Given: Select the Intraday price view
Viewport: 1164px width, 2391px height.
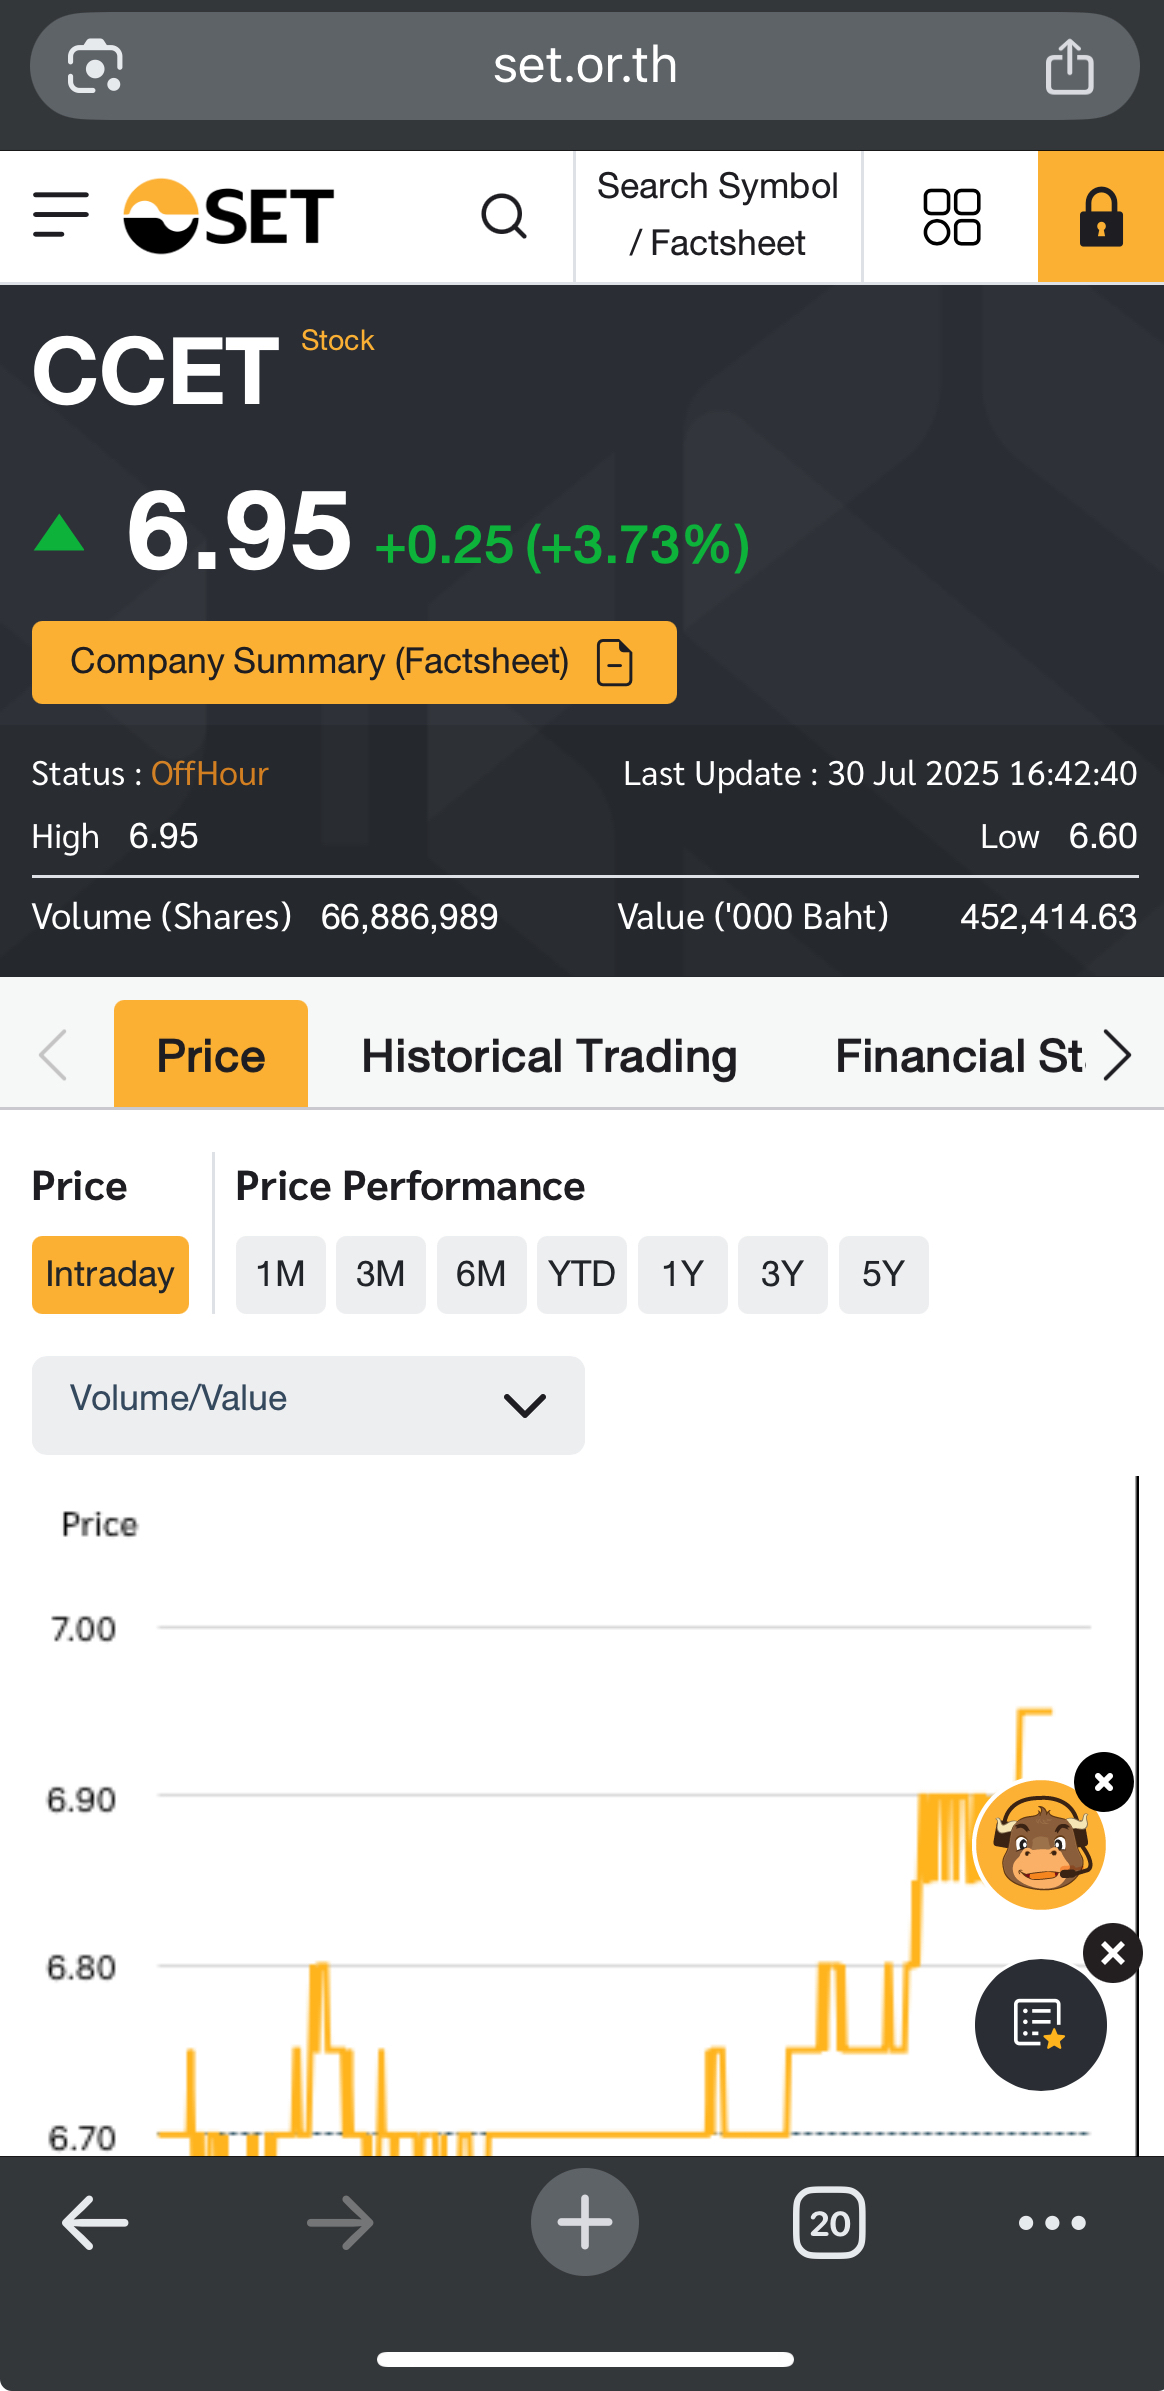Looking at the screenshot, I should coord(110,1274).
